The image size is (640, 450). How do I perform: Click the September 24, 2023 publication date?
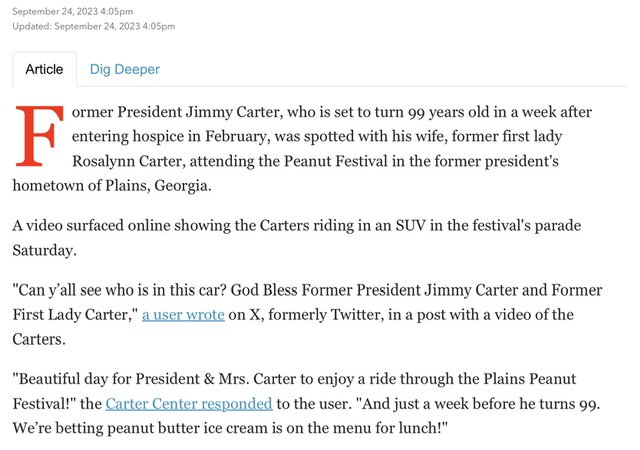pyautogui.click(x=73, y=11)
